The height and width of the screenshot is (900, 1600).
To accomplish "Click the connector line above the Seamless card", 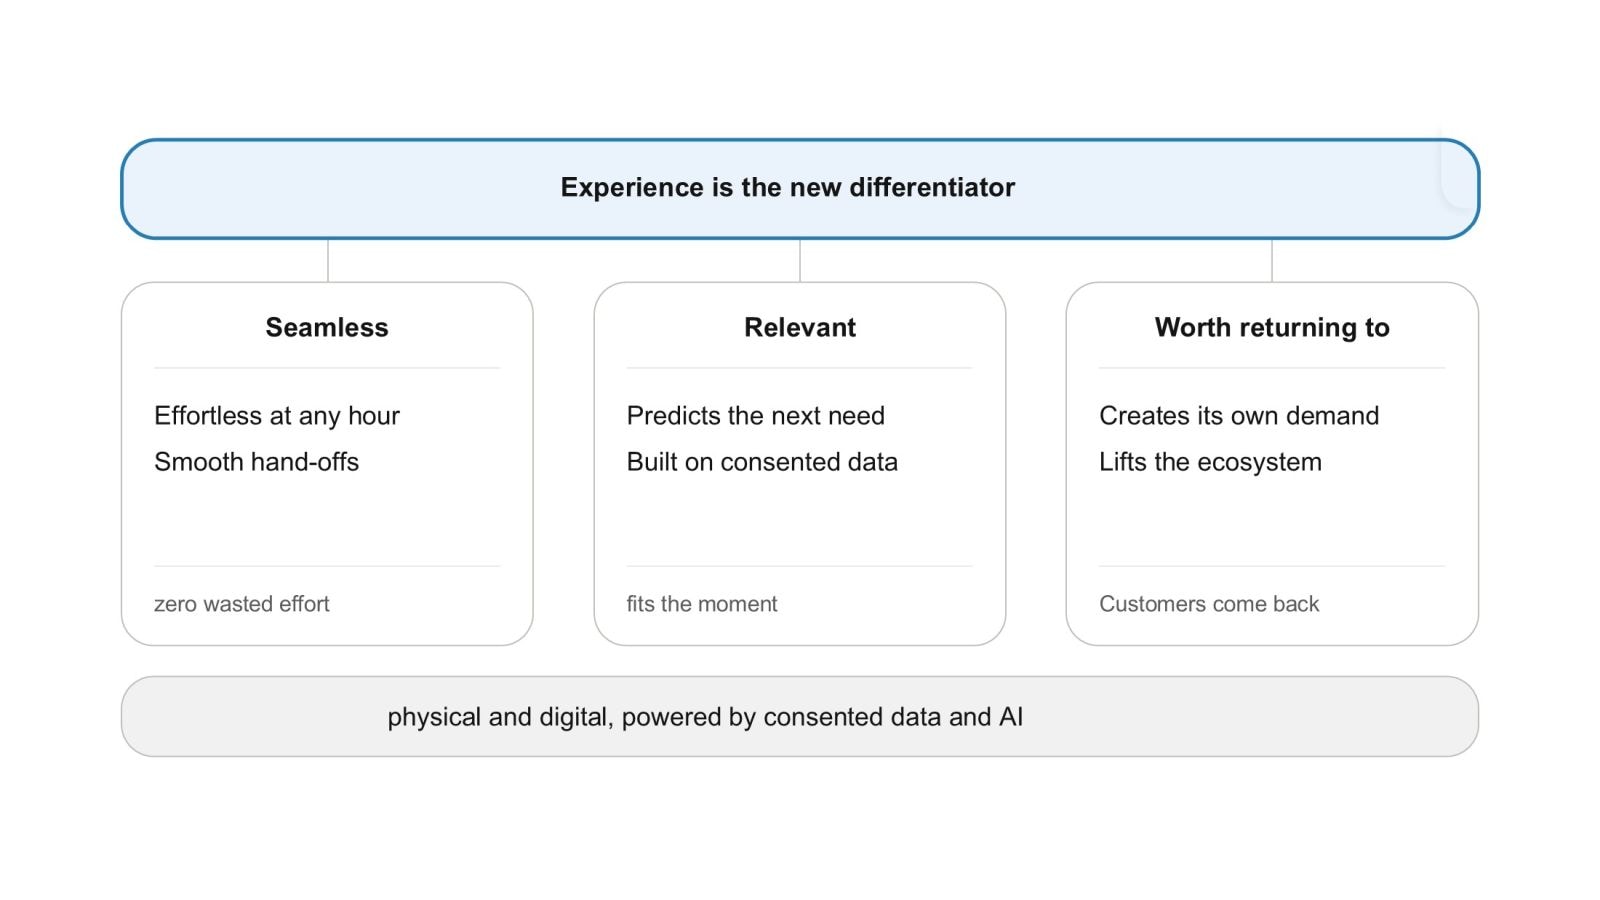I will [328, 261].
